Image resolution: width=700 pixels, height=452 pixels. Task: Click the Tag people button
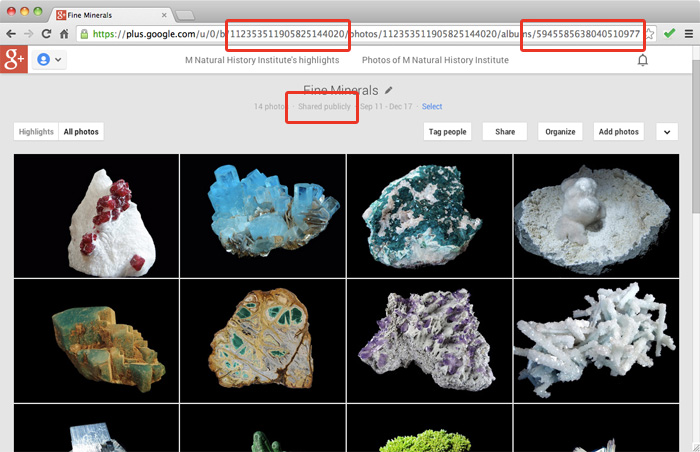point(447,132)
